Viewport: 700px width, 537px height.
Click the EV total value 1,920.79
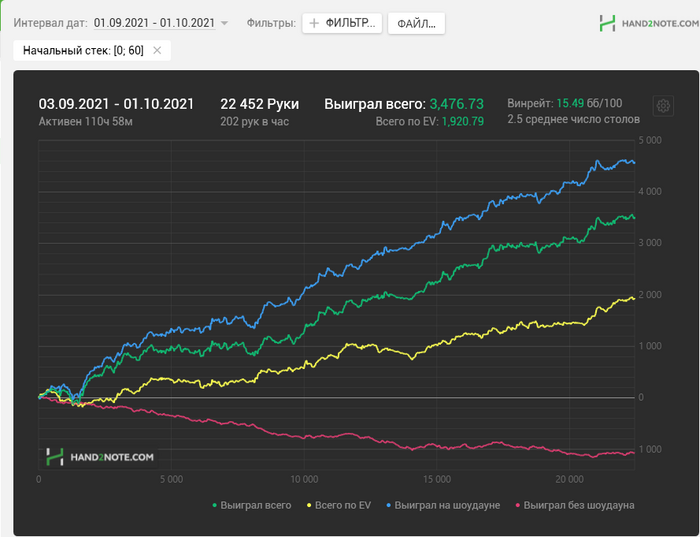(462, 121)
